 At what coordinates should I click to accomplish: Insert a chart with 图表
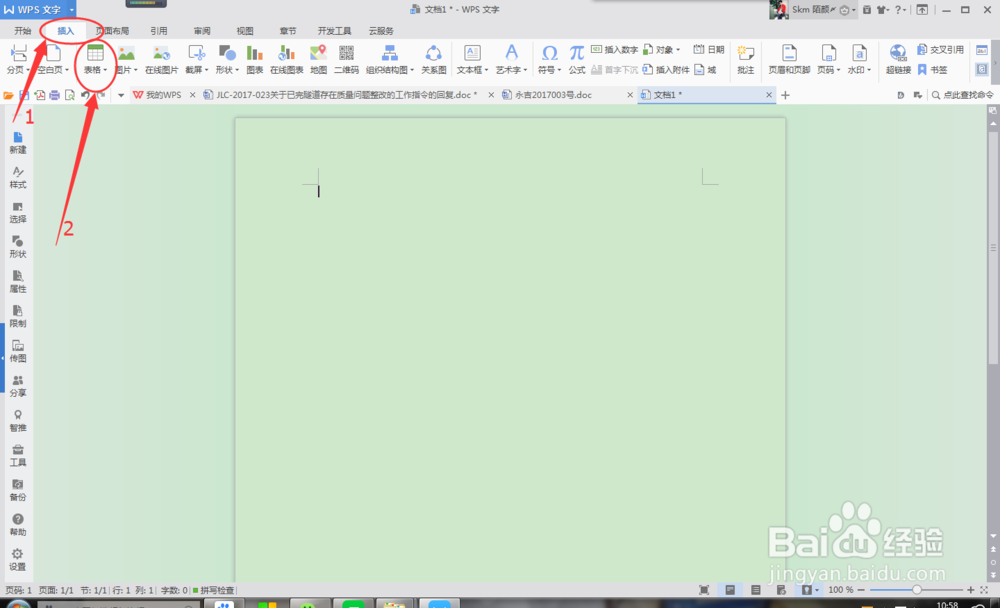coord(254,59)
